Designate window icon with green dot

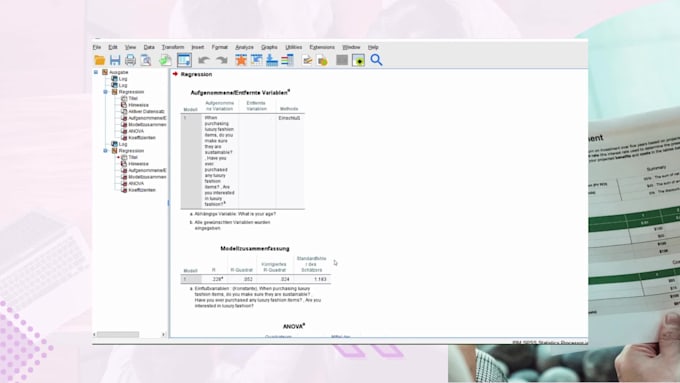358,60
